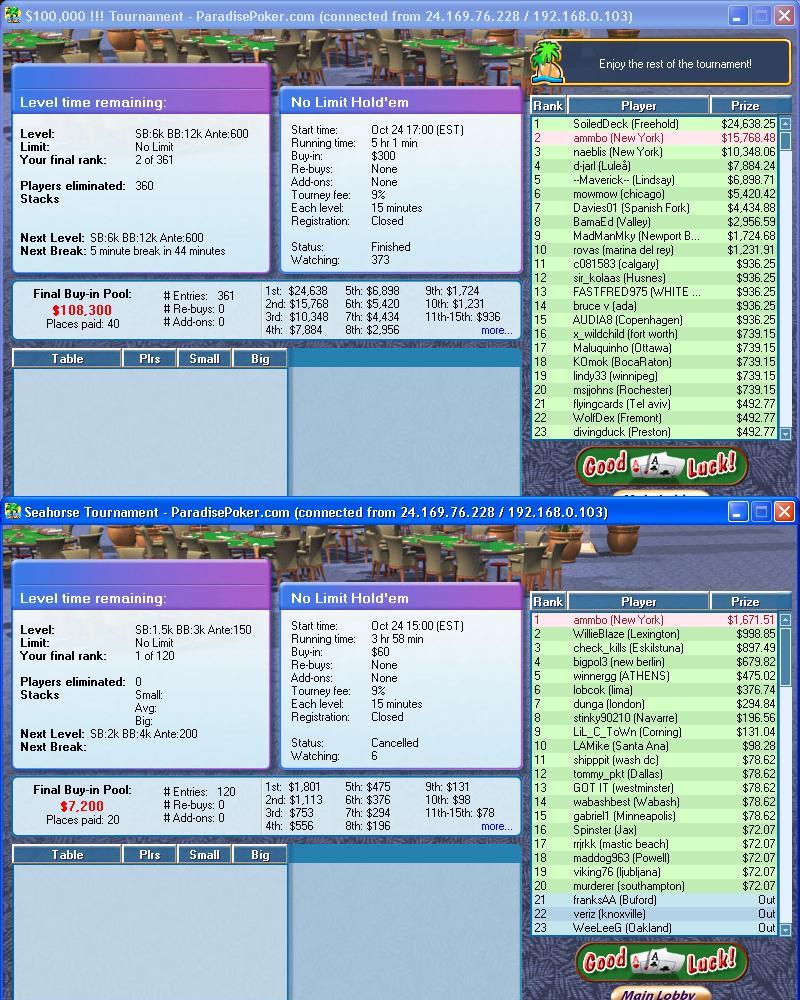Select LAMike (Santa Ana) row

pos(655,746)
